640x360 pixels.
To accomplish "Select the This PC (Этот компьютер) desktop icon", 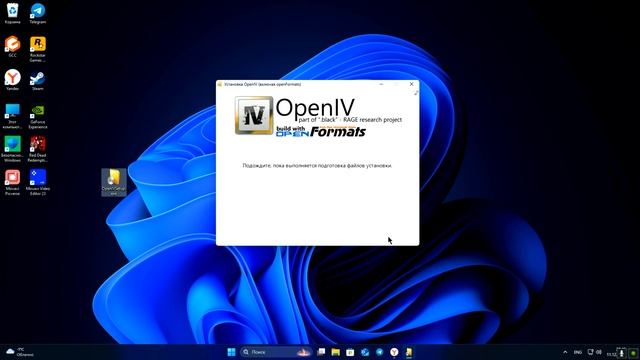I will coord(12,116).
